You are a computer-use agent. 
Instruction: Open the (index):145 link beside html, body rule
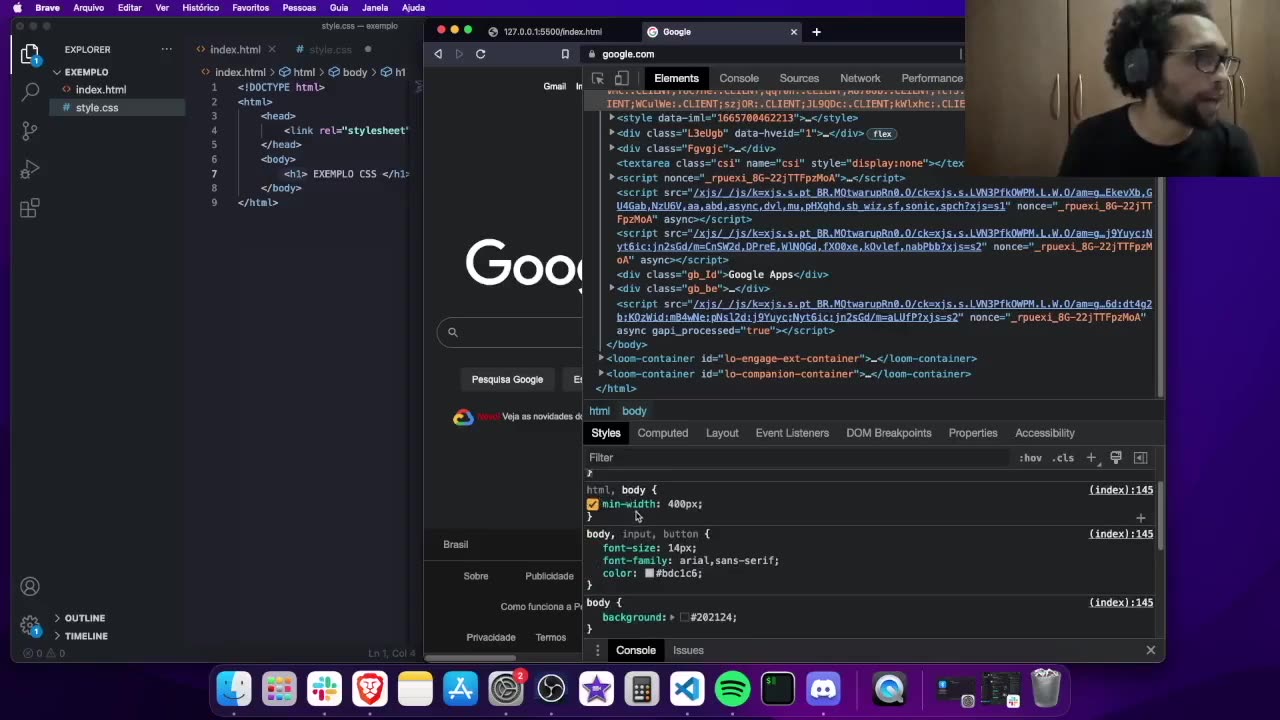coord(1121,490)
